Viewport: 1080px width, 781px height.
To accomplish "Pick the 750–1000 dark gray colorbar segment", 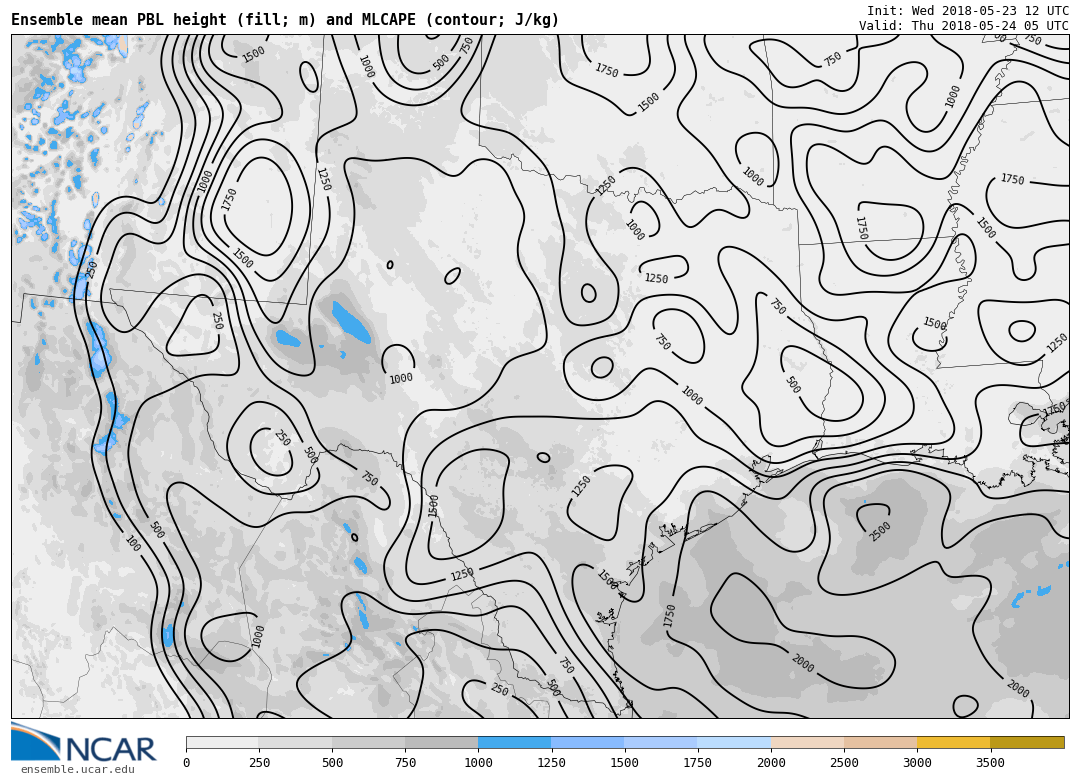I will [442, 742].
